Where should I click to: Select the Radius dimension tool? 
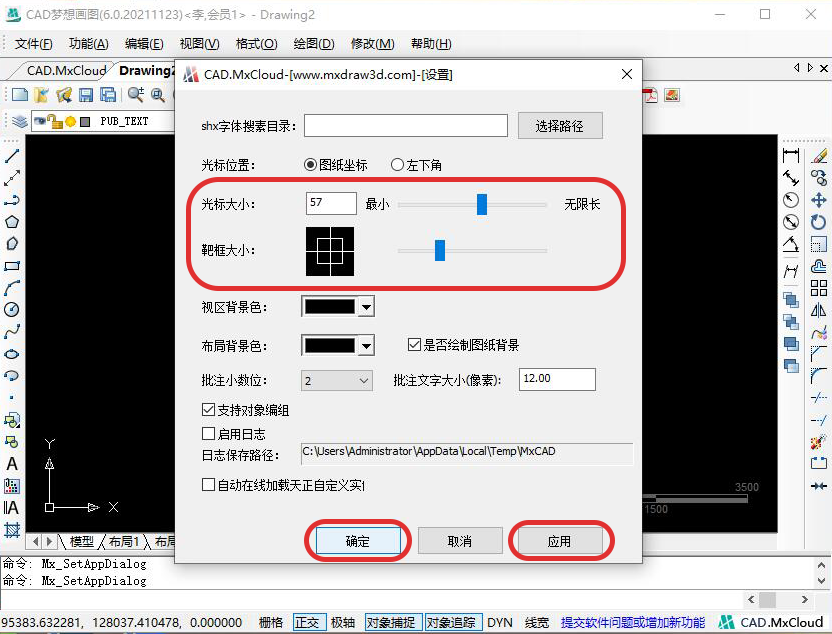tap(791, 200)
